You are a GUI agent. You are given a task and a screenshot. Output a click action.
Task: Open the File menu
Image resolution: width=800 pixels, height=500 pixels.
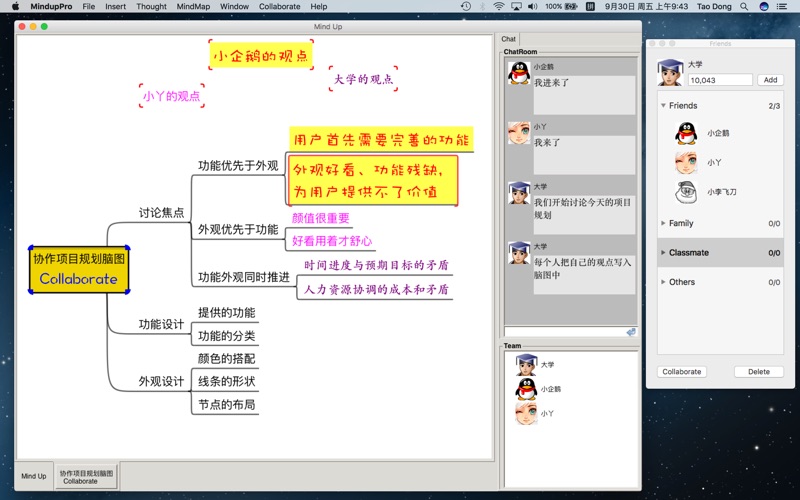click(x=89, y=7)
